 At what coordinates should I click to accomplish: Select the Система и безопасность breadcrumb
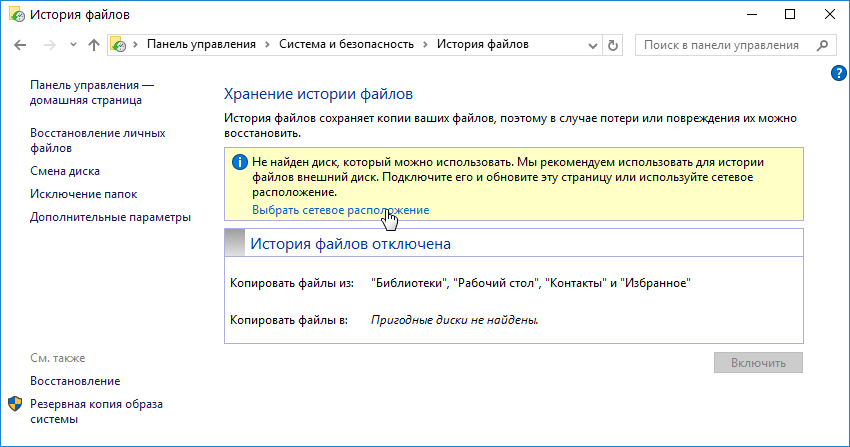click(x=346, y=45)
